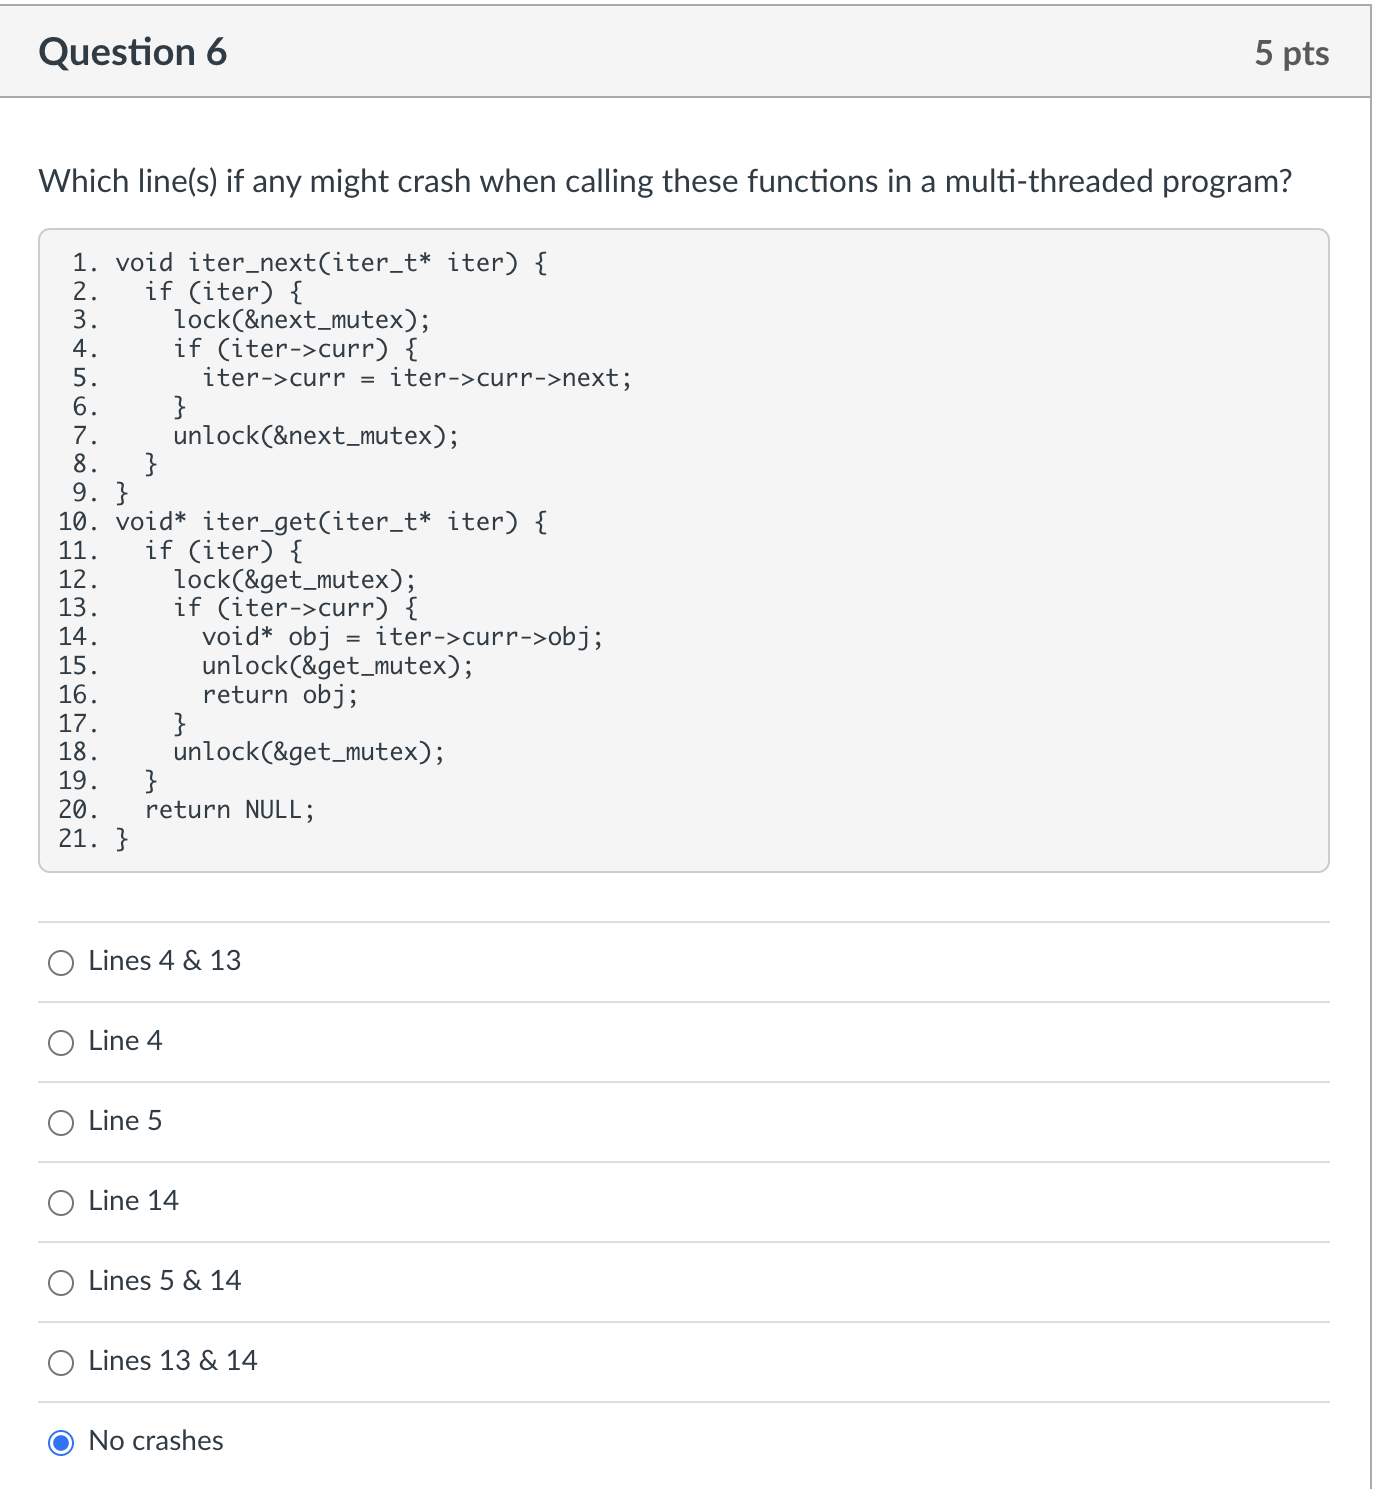Click the "No crashes" answer label
Viewport: 1375px width, 1489px height.
[x=154, y=1441]
